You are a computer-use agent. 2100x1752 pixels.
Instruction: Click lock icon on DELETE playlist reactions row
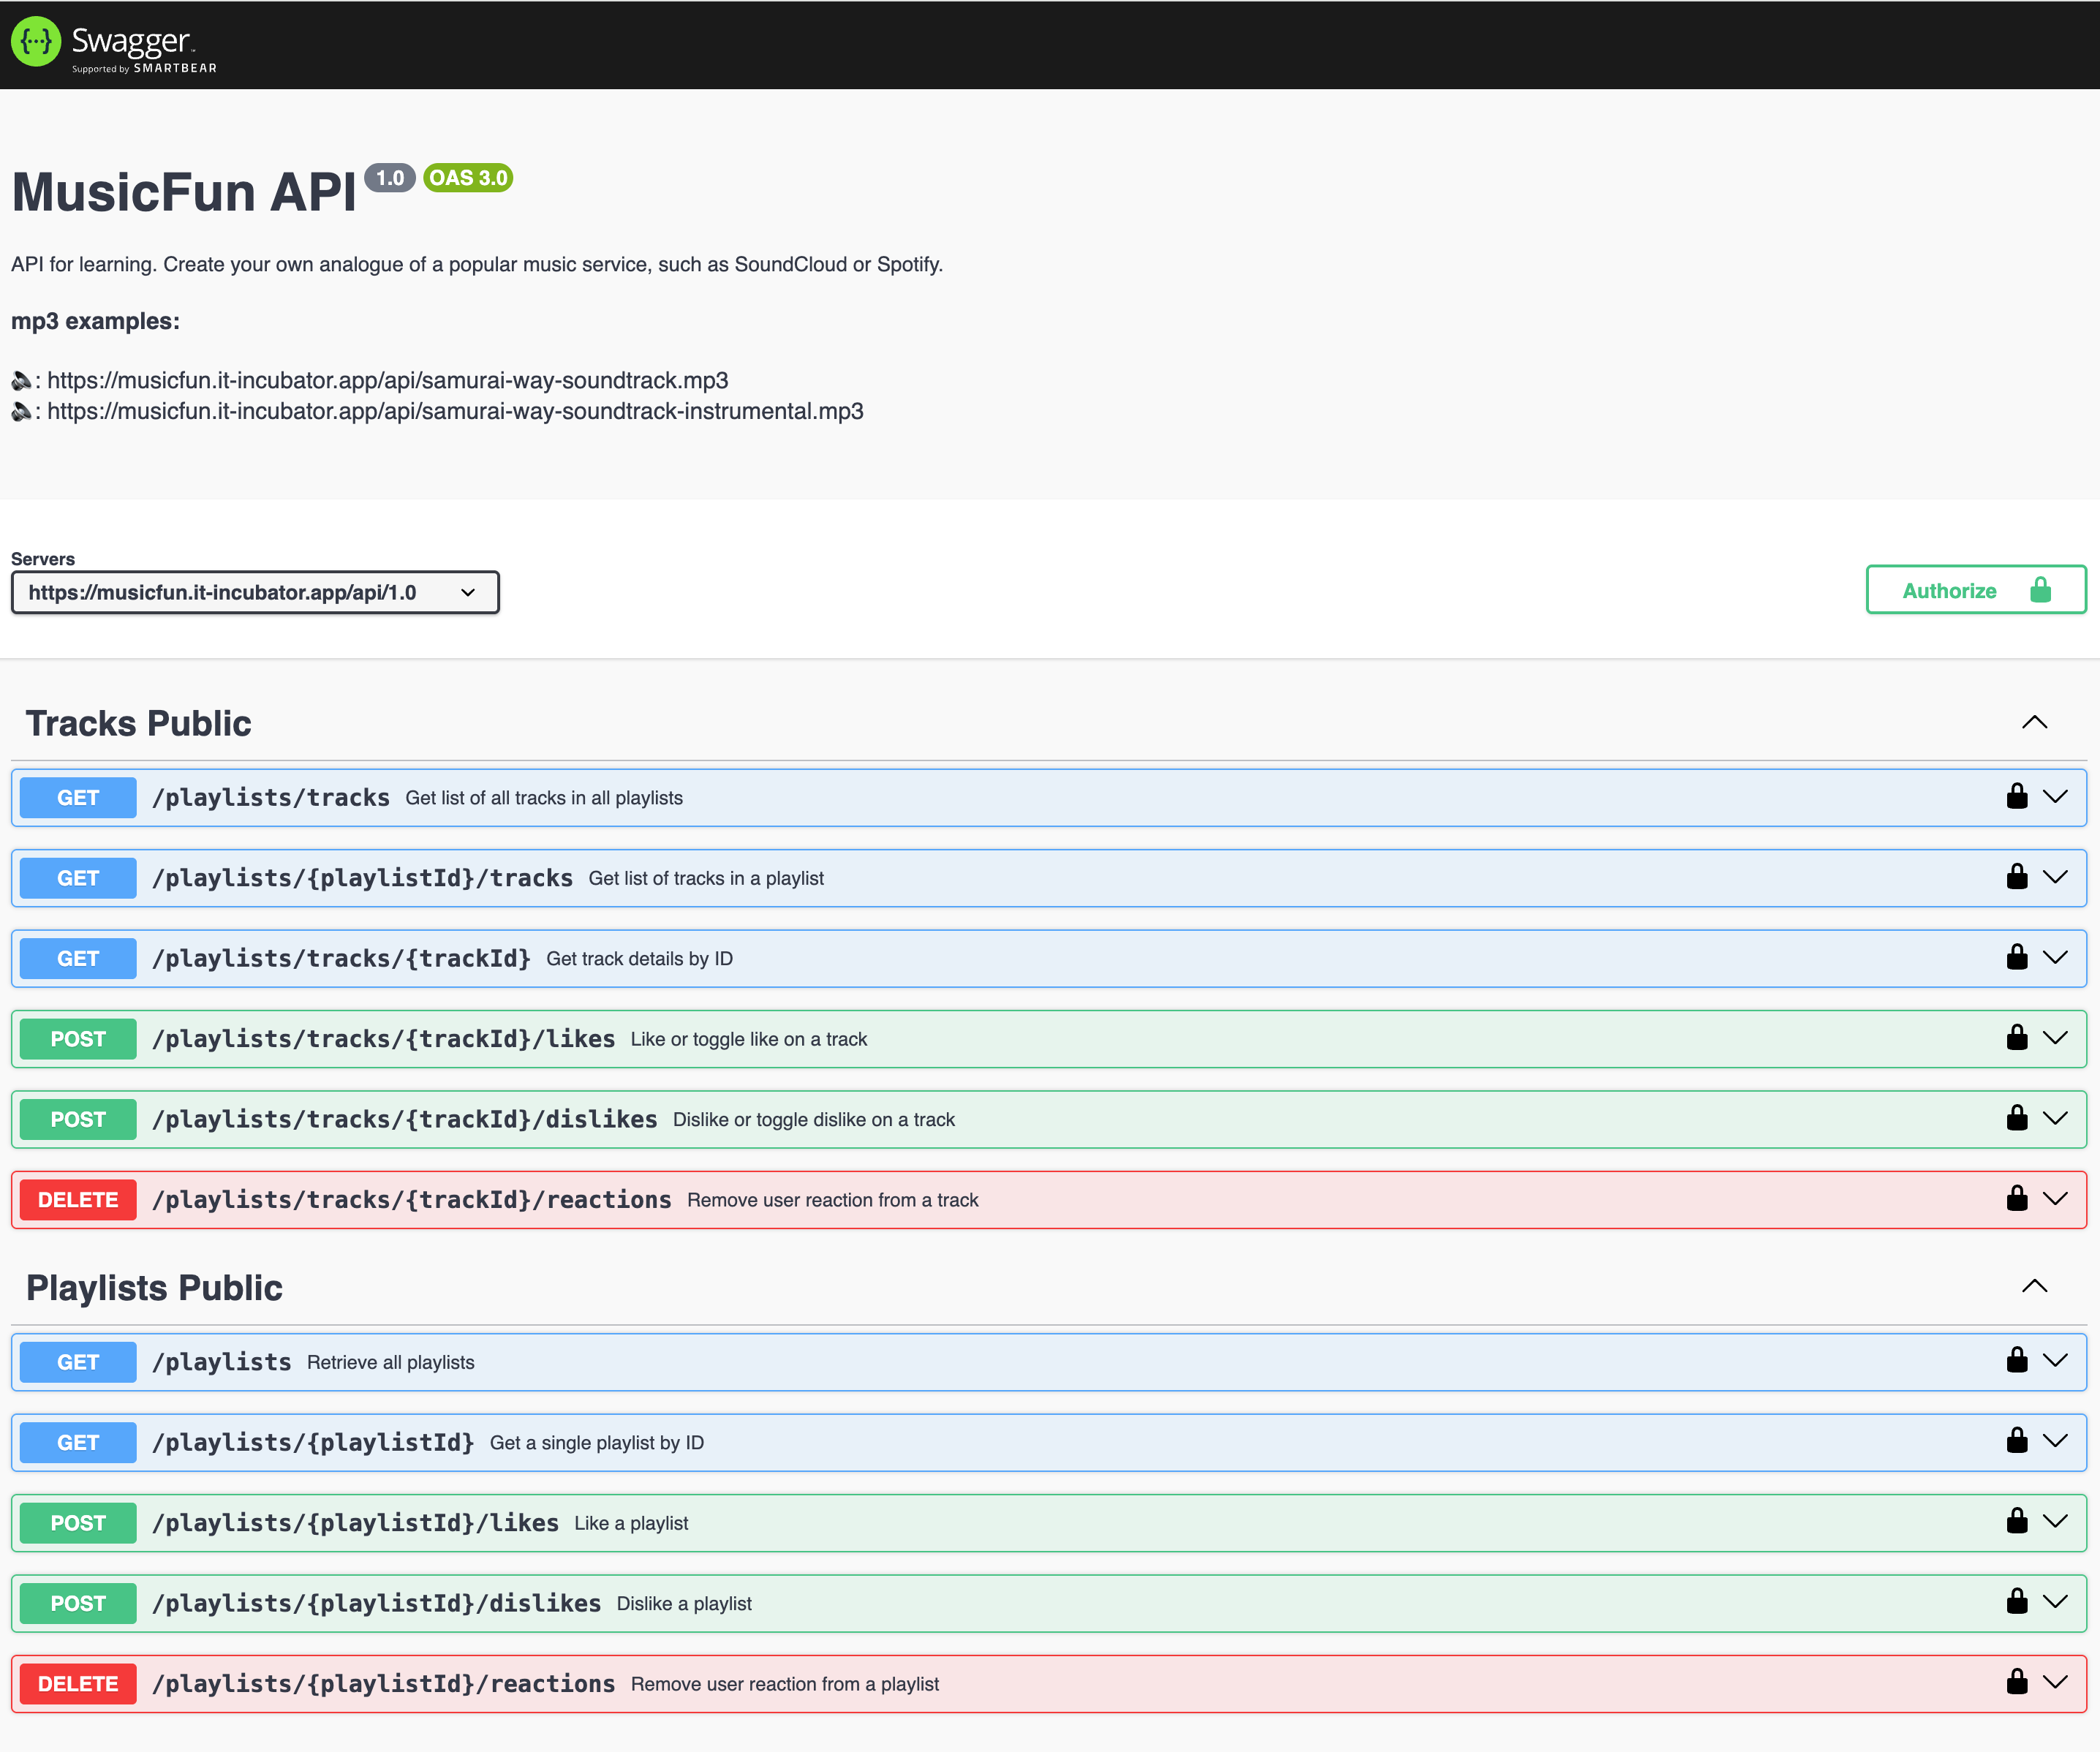(x=2016, y=1683)
